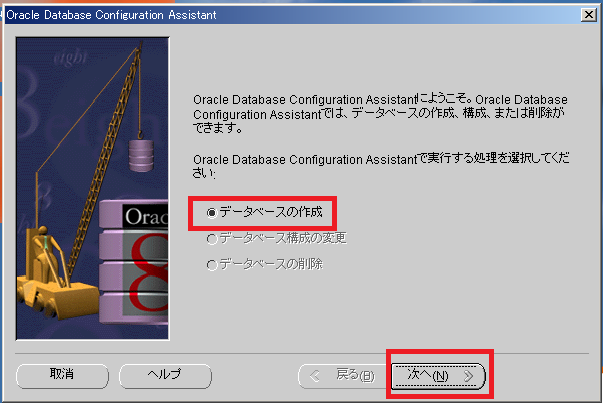Click the 取消 cancel button

(x=62, y=376)
